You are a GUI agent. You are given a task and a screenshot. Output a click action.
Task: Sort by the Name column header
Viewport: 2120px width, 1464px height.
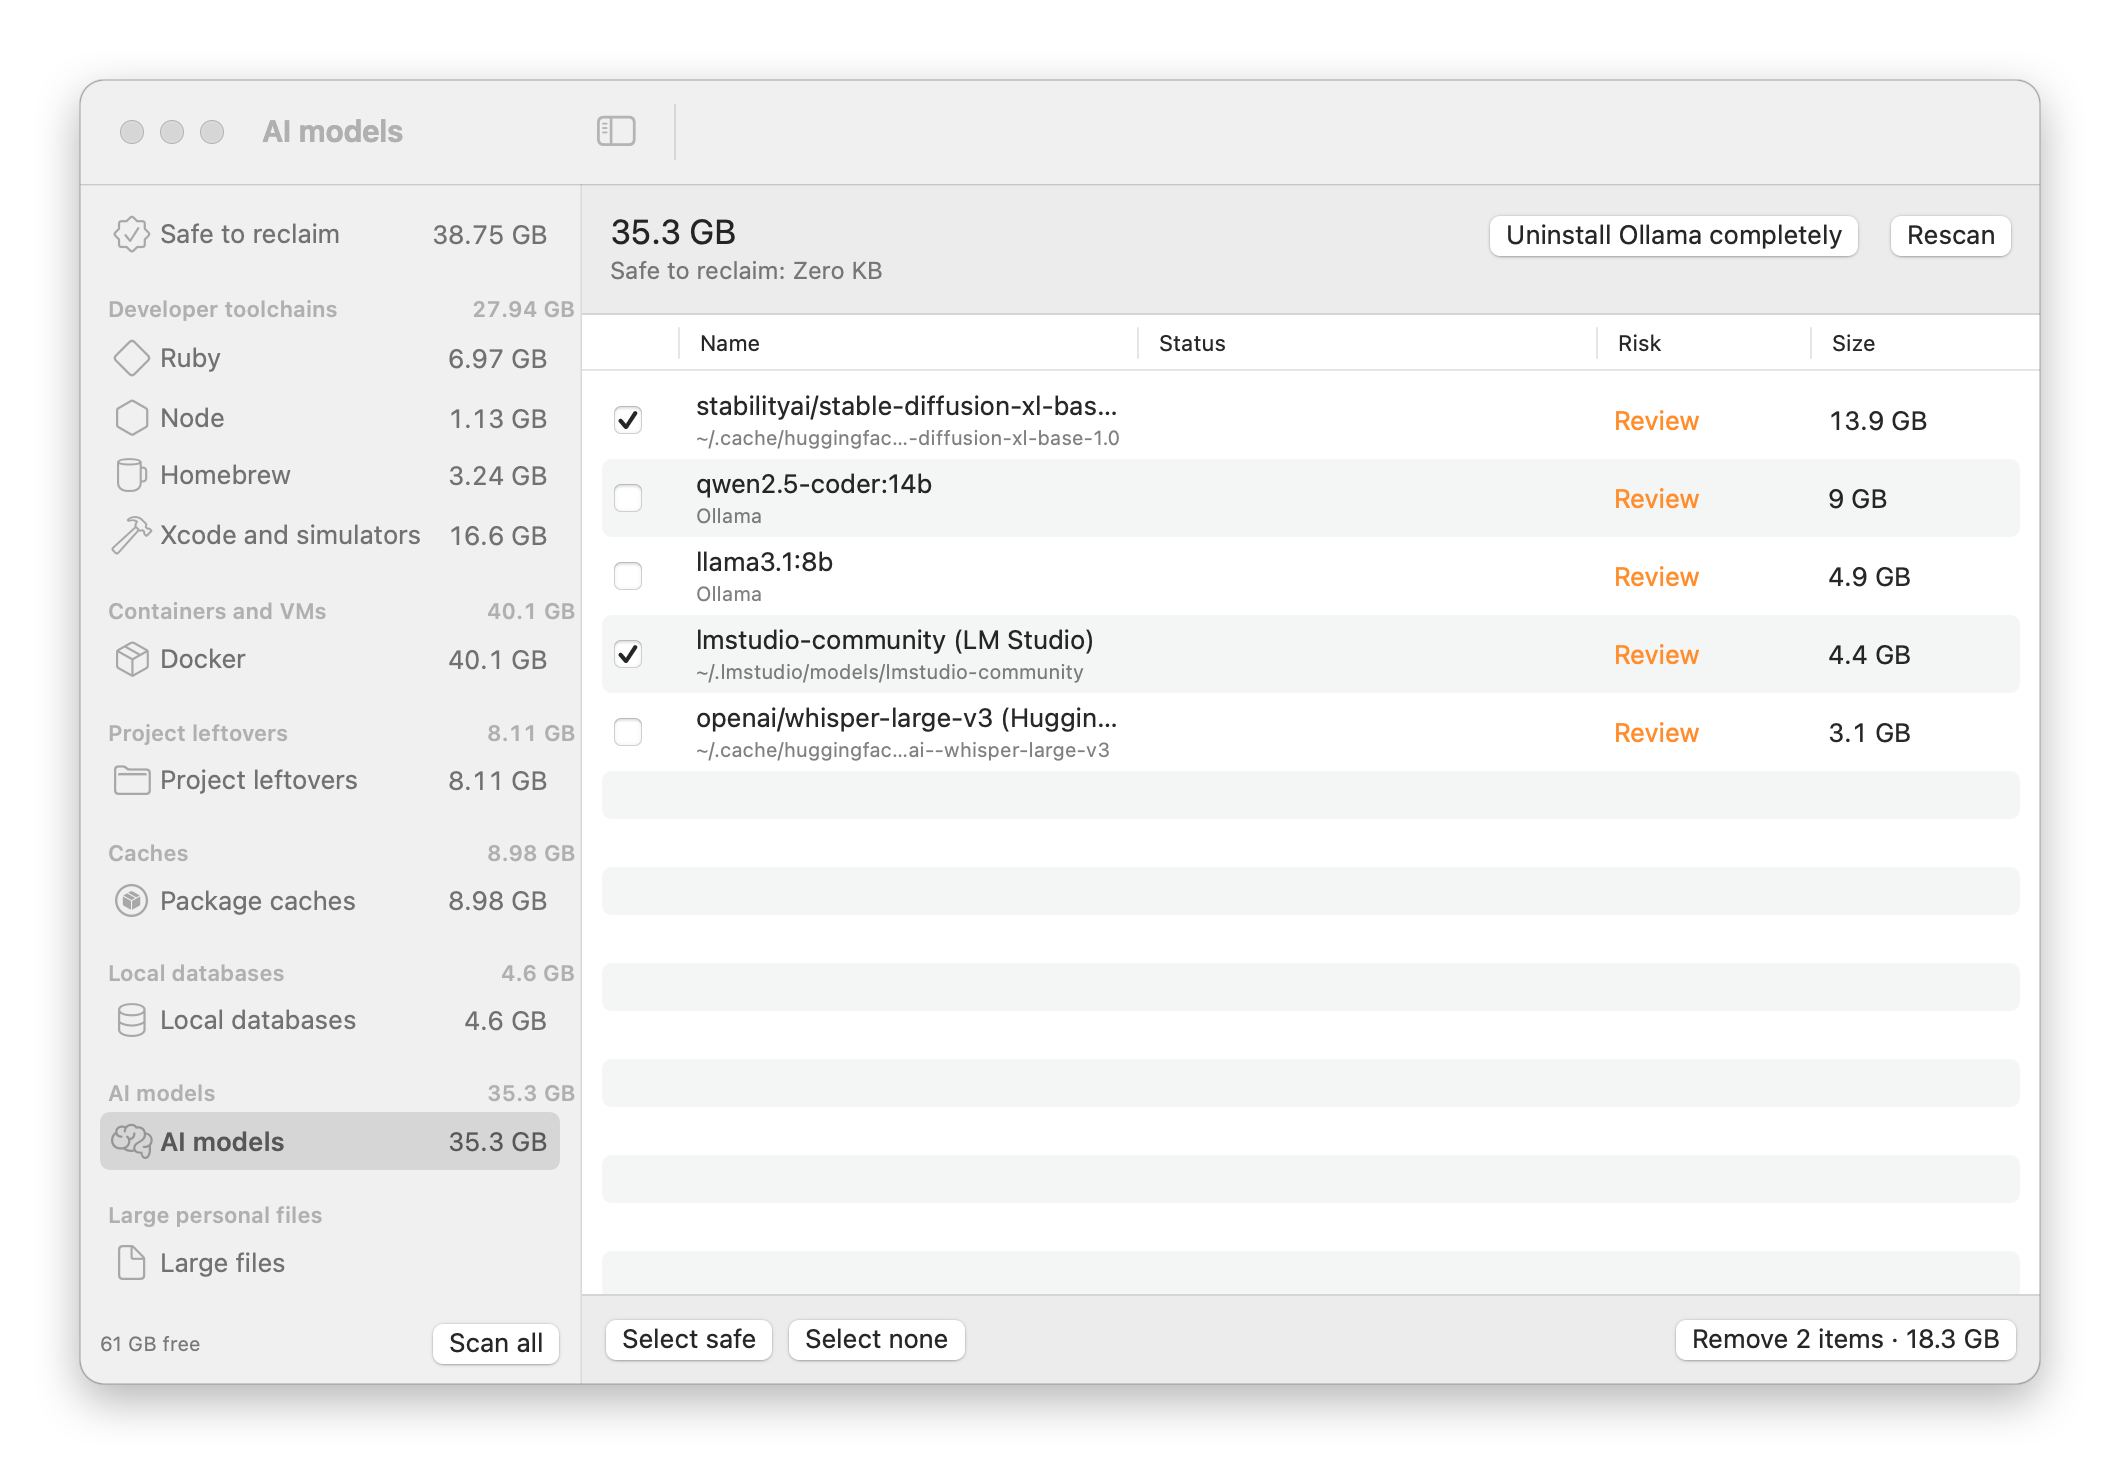click(908, 343)
